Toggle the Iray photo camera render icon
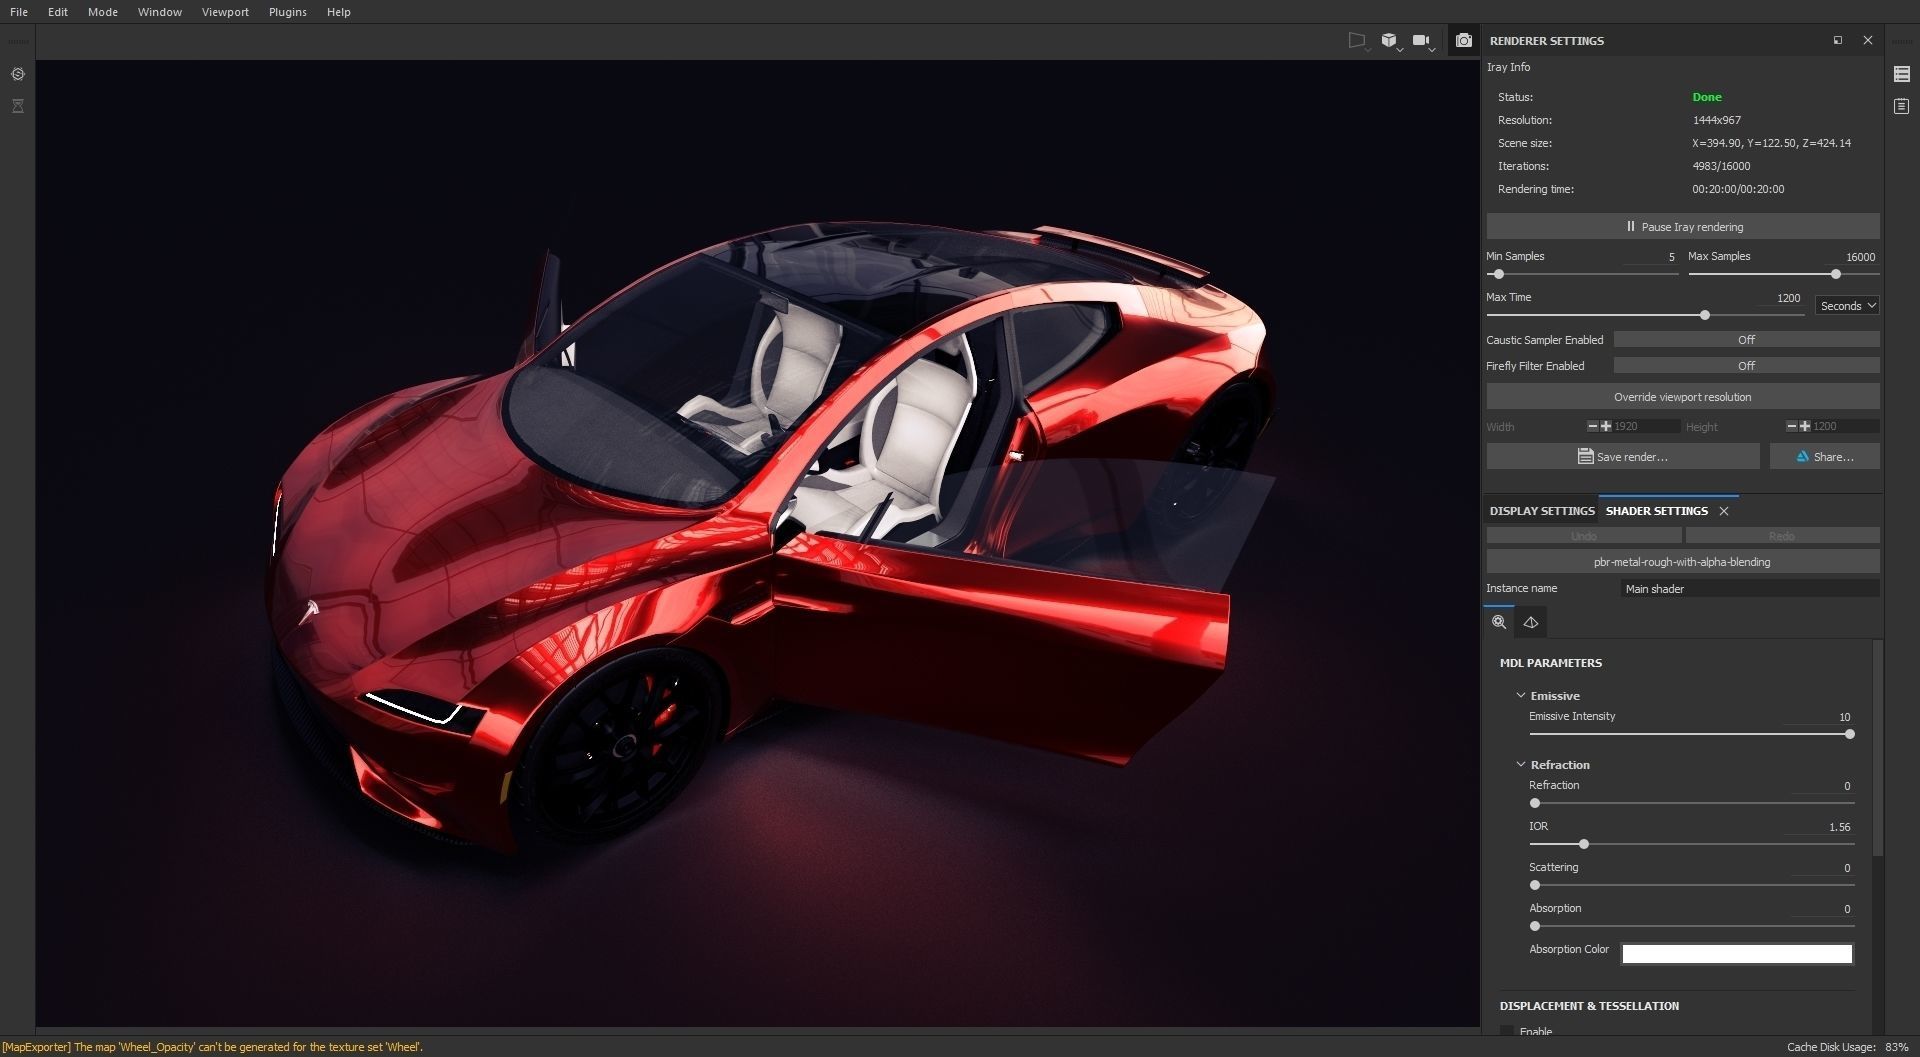Viewport: 1920px width, 1057px height. click(x=1464, y=40)
